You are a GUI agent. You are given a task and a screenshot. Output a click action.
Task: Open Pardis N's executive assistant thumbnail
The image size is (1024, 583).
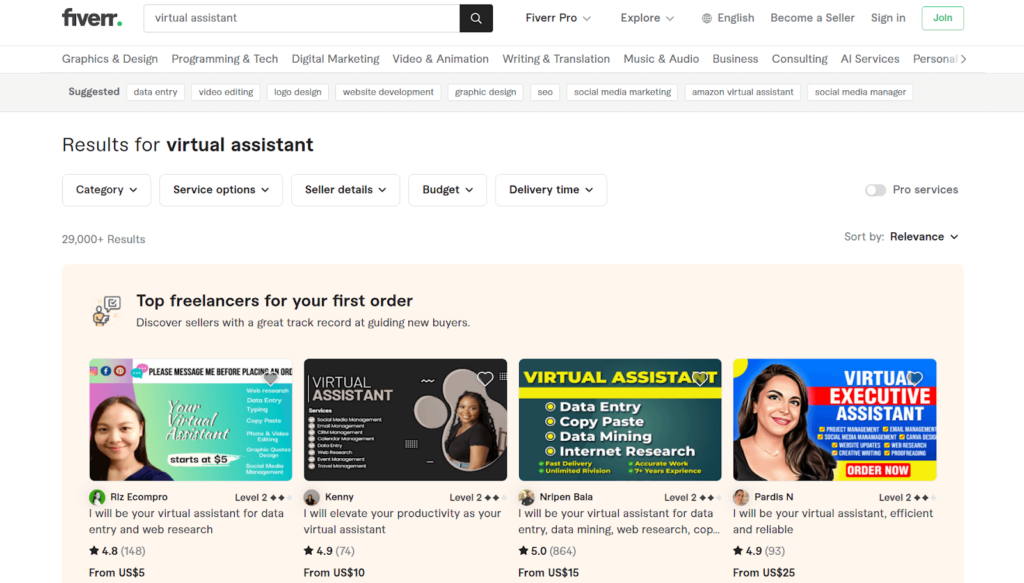pos(835,420)
